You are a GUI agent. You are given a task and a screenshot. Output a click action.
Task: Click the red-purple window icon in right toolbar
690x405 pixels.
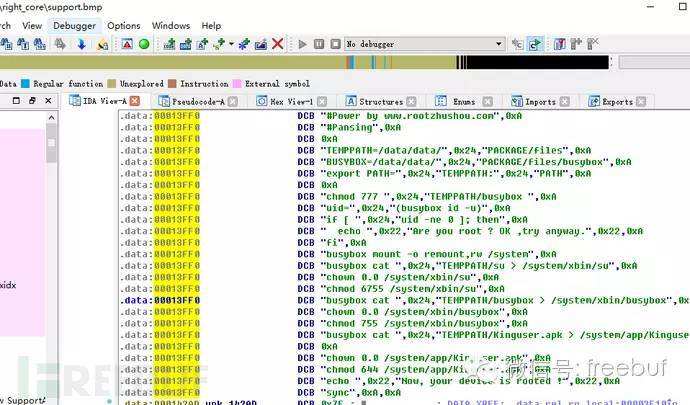(559, 44)
